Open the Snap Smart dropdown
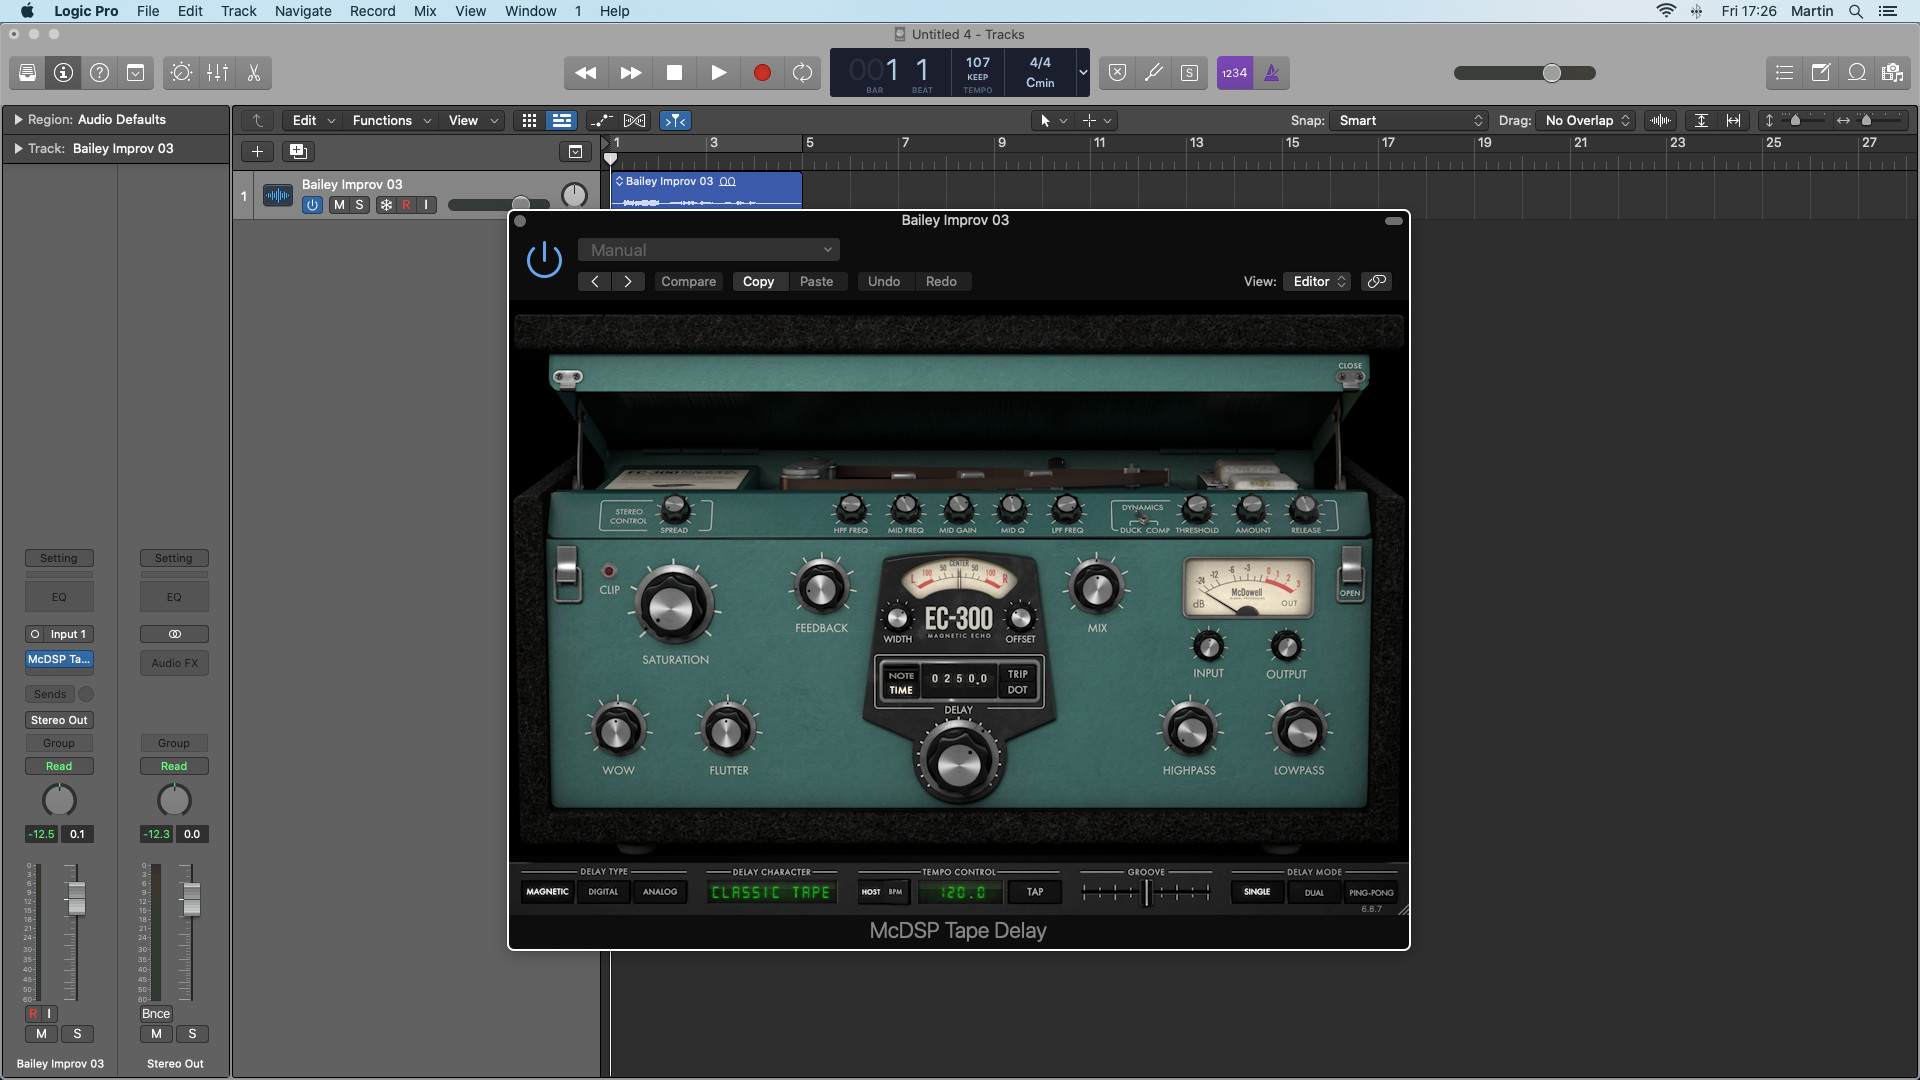The image size is (1920, 1080). 1410,121
